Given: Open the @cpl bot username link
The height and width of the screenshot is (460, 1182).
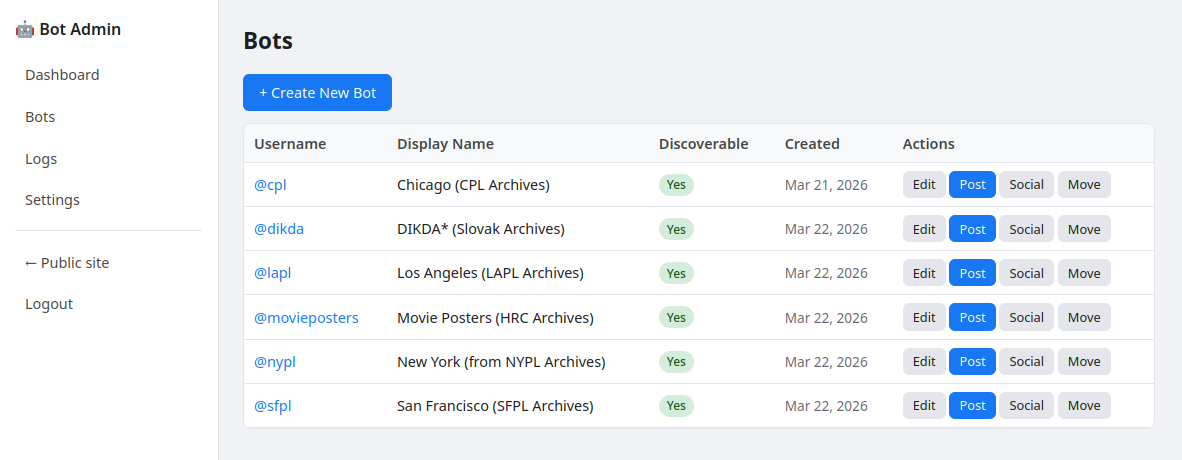Looking at the screenshot, I should 270,185.
